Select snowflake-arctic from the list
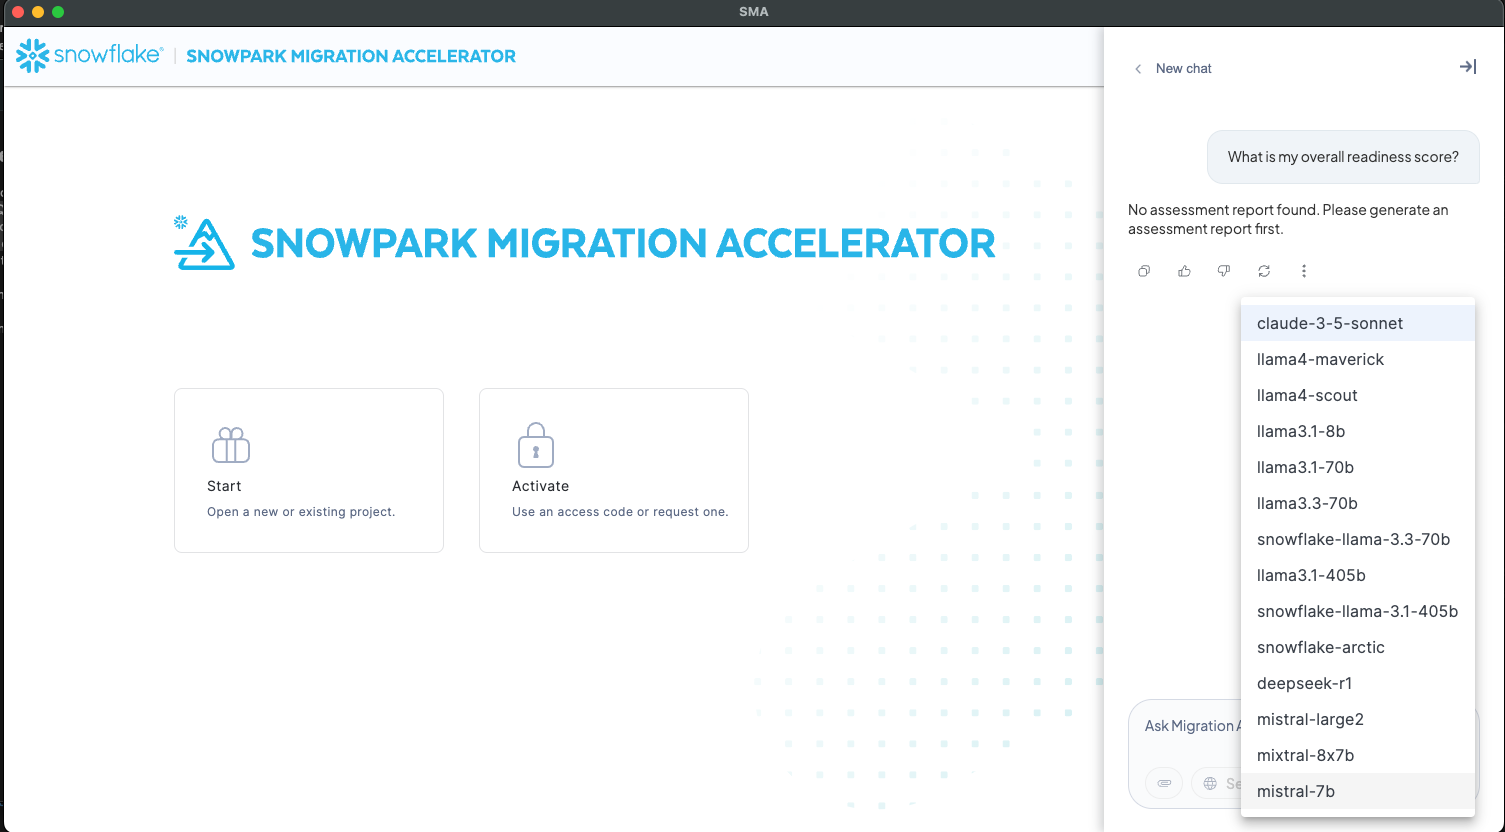This screenshot has height=832, width=1505. coord(1320,647)
